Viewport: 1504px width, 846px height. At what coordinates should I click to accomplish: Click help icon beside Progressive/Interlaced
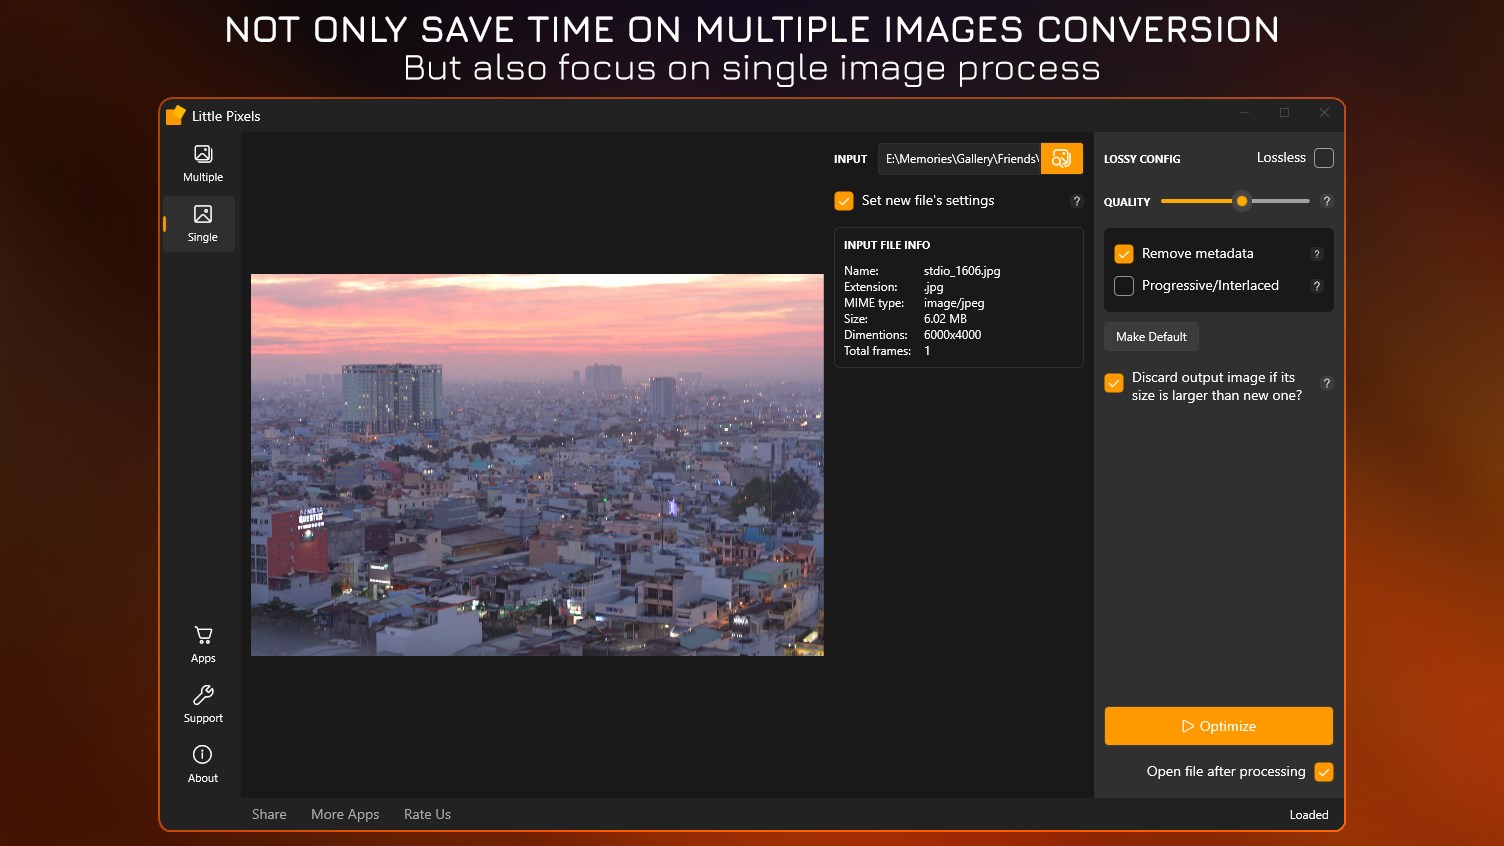(x=1316, y=286)
